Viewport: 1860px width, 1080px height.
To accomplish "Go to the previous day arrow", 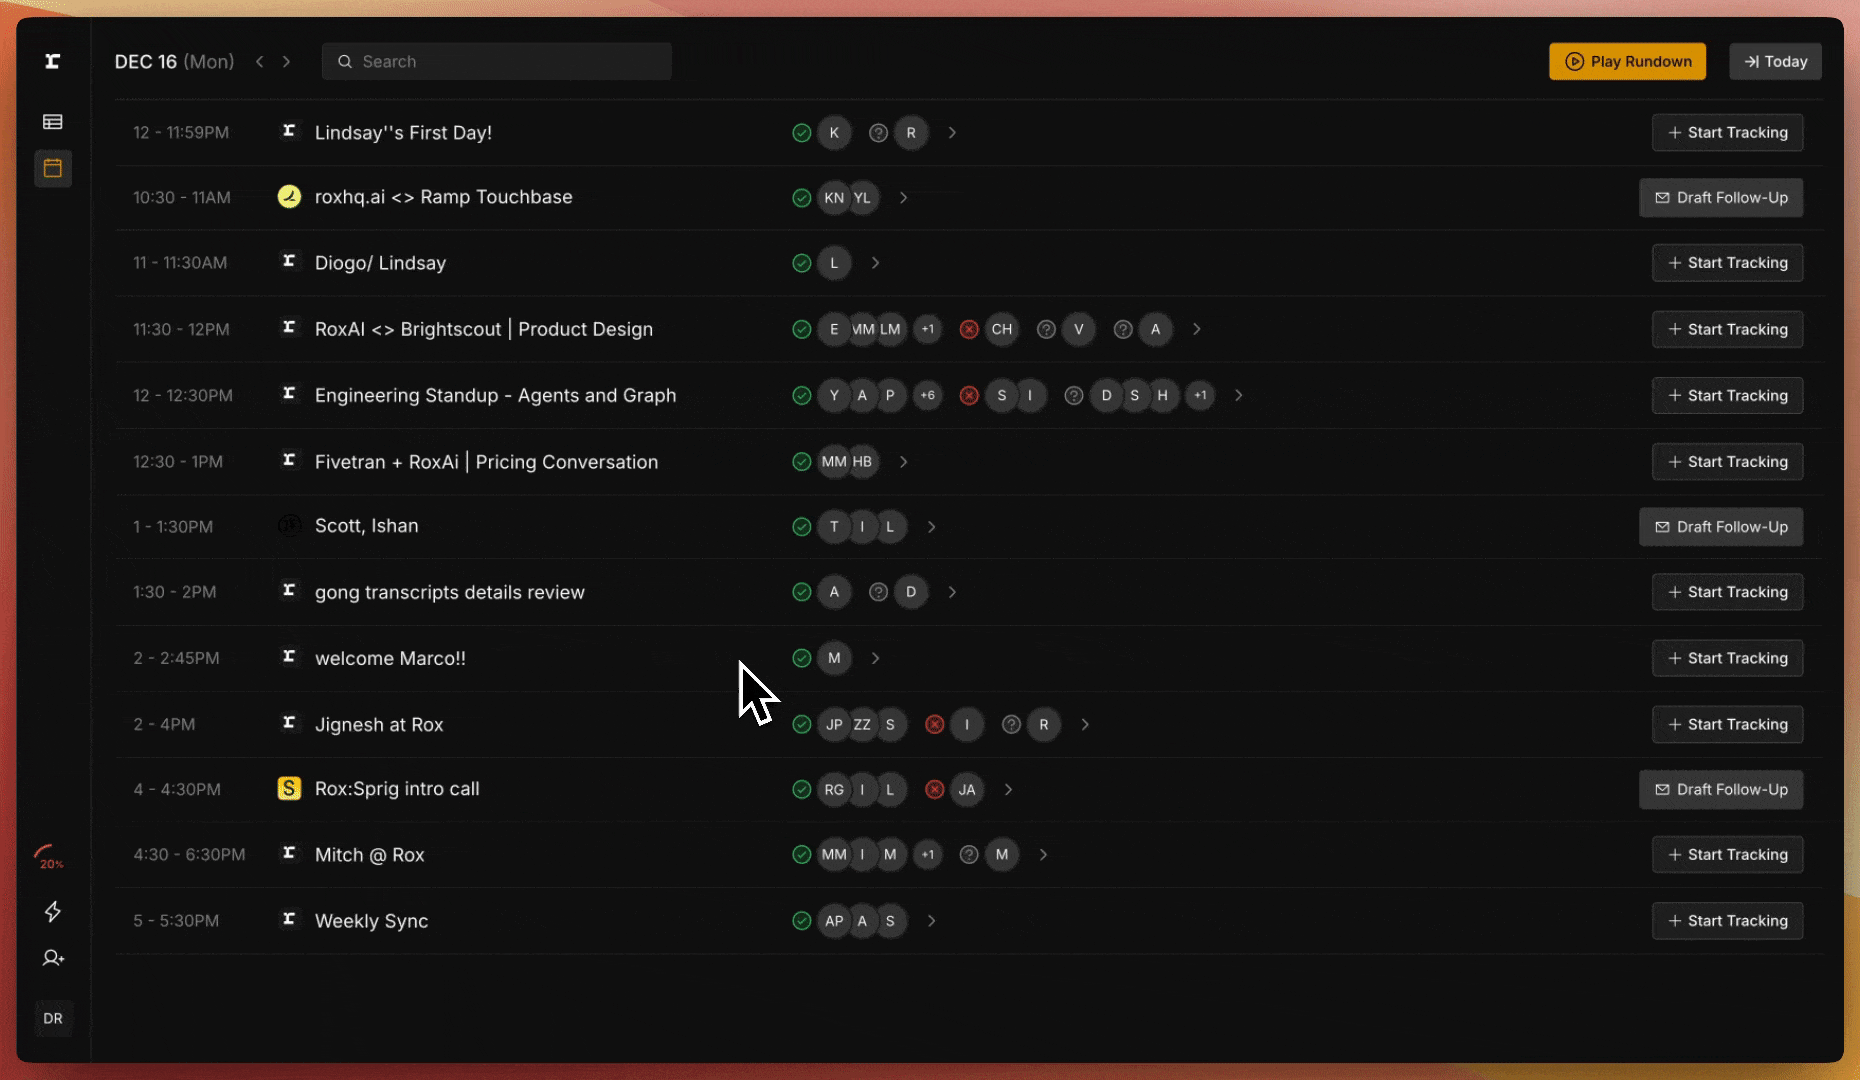I will click(x=260, y=62).
